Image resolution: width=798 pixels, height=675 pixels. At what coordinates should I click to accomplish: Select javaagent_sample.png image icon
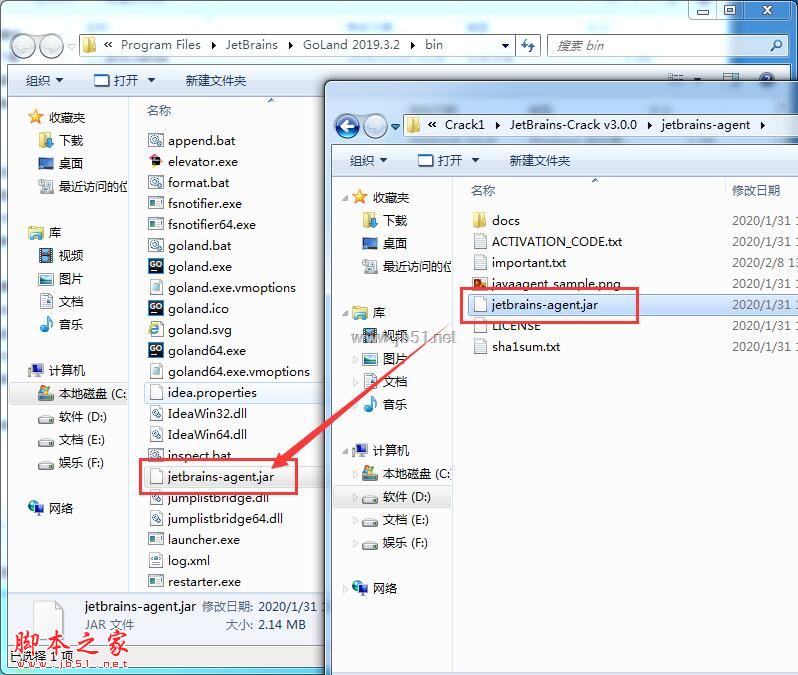point(479,283)
